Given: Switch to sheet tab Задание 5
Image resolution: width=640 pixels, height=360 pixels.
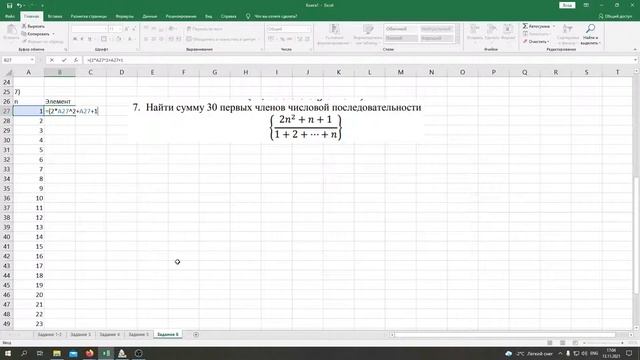Looking at the screenshot, I should pos(138,334).
